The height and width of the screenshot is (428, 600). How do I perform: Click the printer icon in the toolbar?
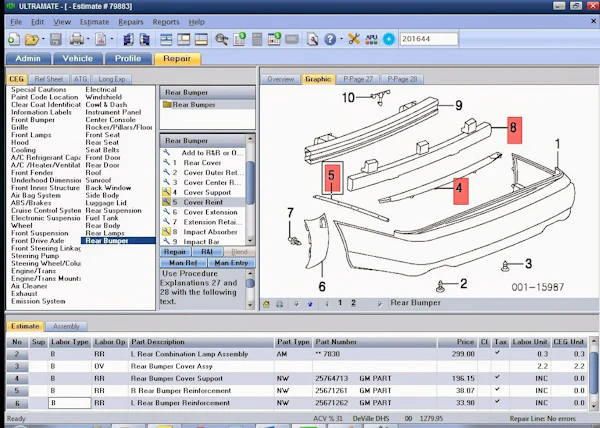tap(76, 39)
